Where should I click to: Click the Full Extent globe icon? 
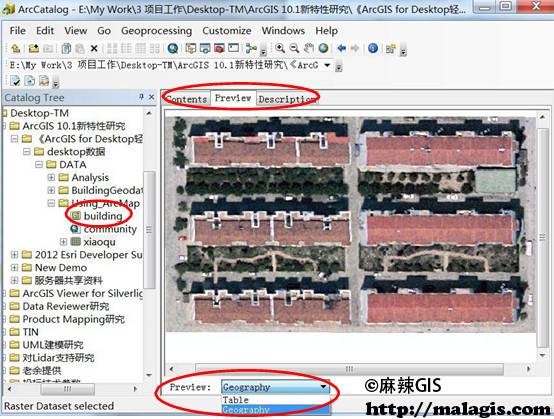[x=323, y=48]
